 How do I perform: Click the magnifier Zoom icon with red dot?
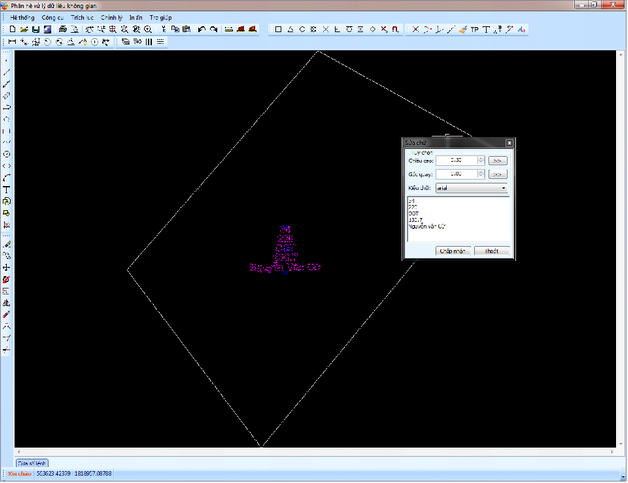148,29
